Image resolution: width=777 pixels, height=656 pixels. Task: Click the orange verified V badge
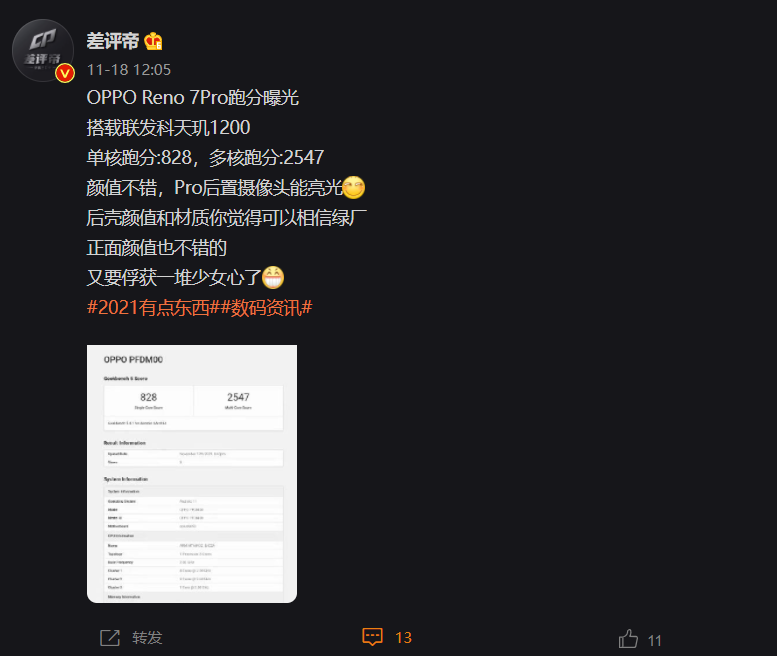coord(65,73)
